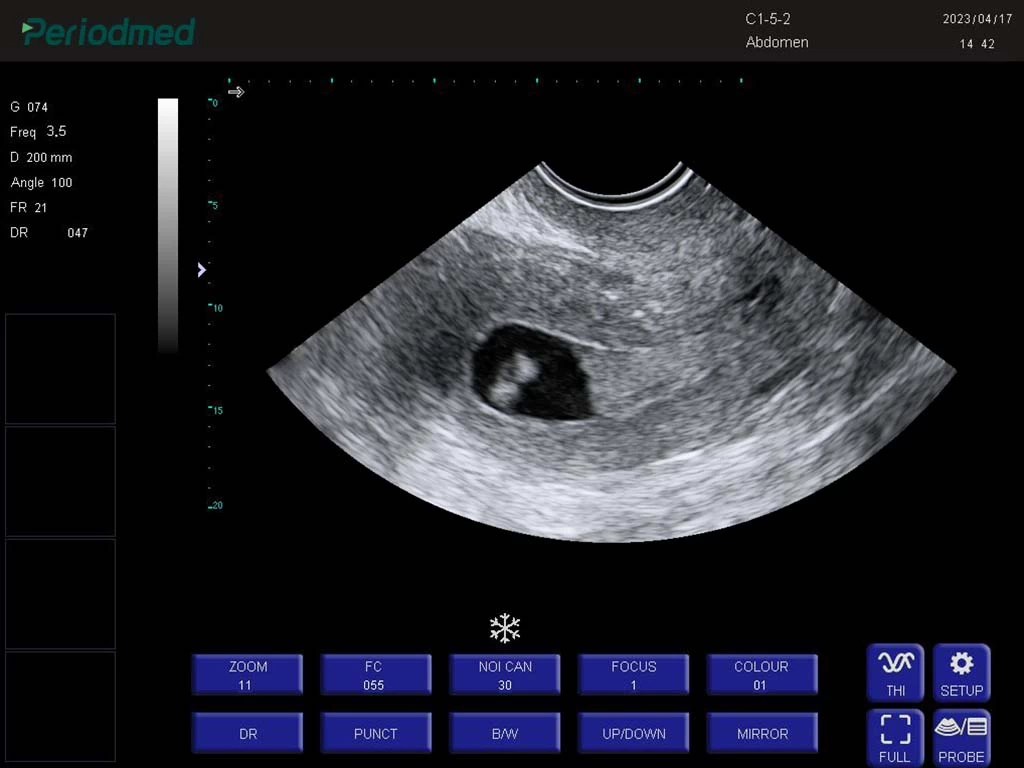Click the 5 cm depth scale mark
This screenshot has width=1024, height=768.
click(x=214, y=205)
